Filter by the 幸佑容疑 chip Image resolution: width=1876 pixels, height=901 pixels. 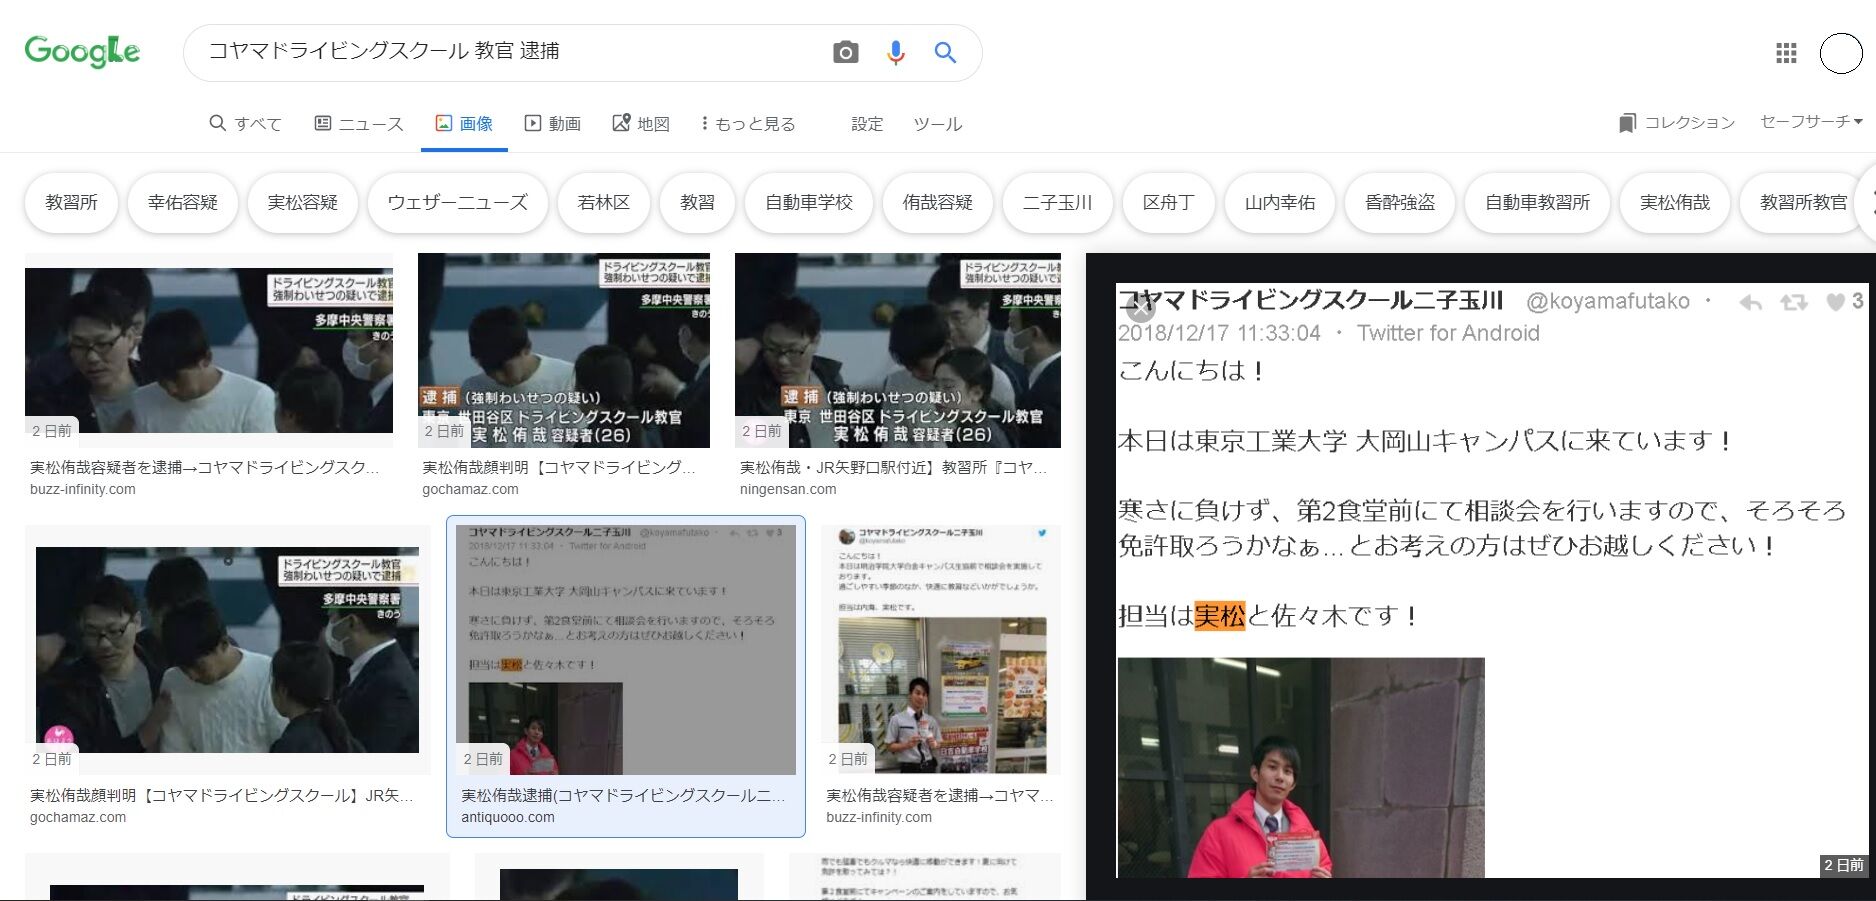pyautogui.click(x=182, y=203)
